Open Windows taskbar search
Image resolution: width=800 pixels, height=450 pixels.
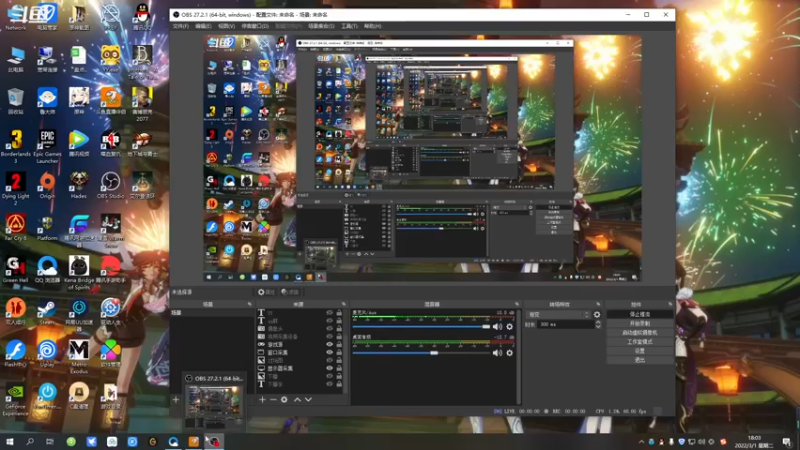tap(30, 442)
